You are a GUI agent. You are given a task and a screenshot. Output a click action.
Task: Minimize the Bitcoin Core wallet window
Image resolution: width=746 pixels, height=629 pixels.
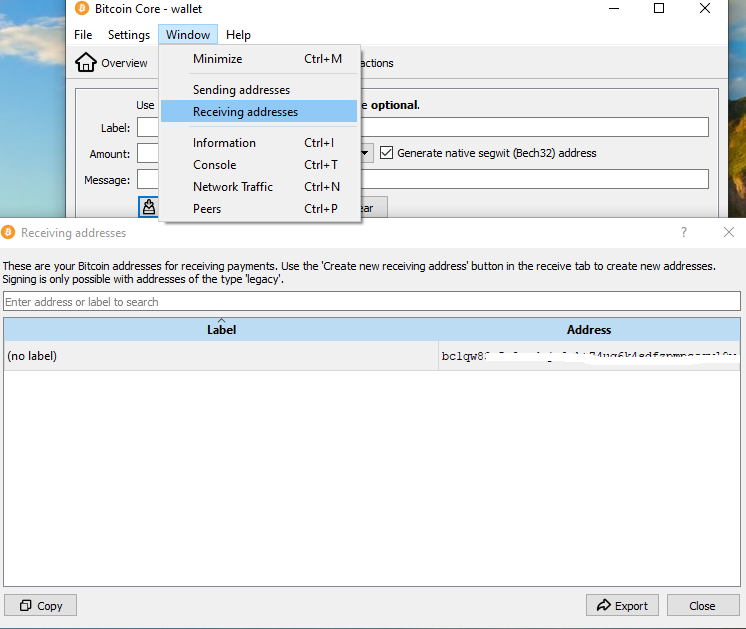(614, 8)
